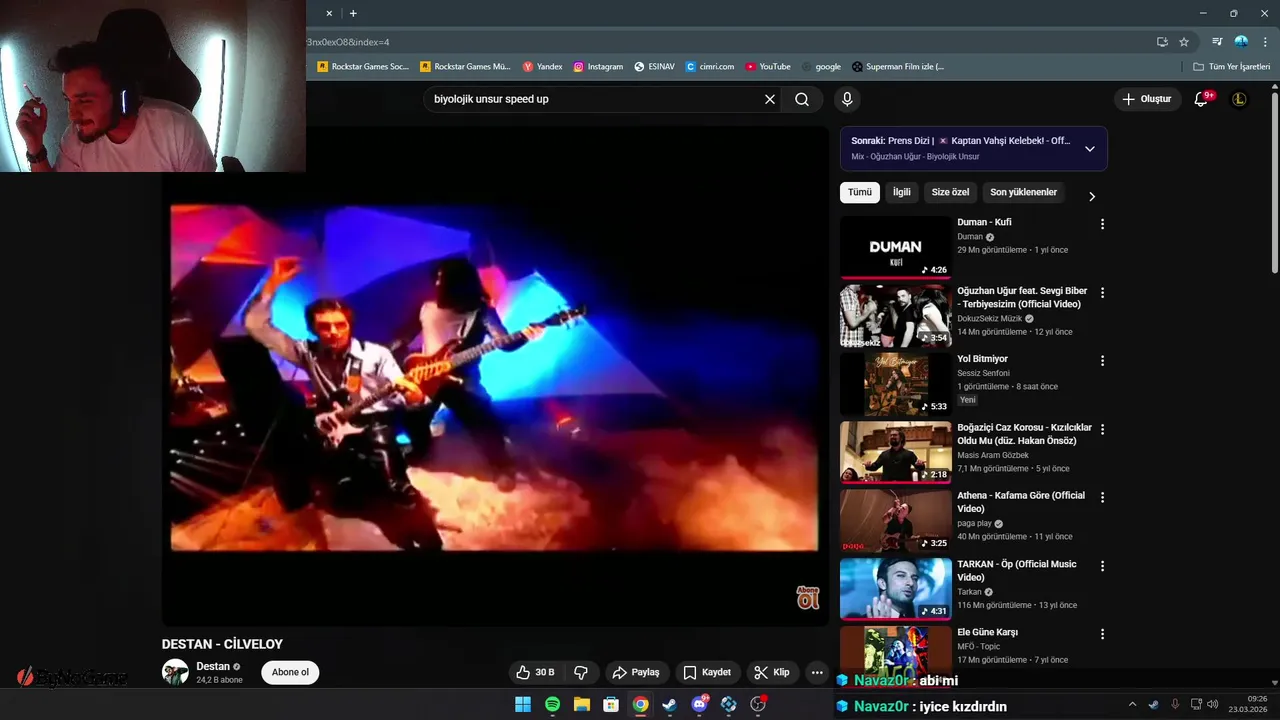Screen dimensions: 1280x720
Task: Open Duman - Kufi video thumbnail
Action: tap(895, 247)
